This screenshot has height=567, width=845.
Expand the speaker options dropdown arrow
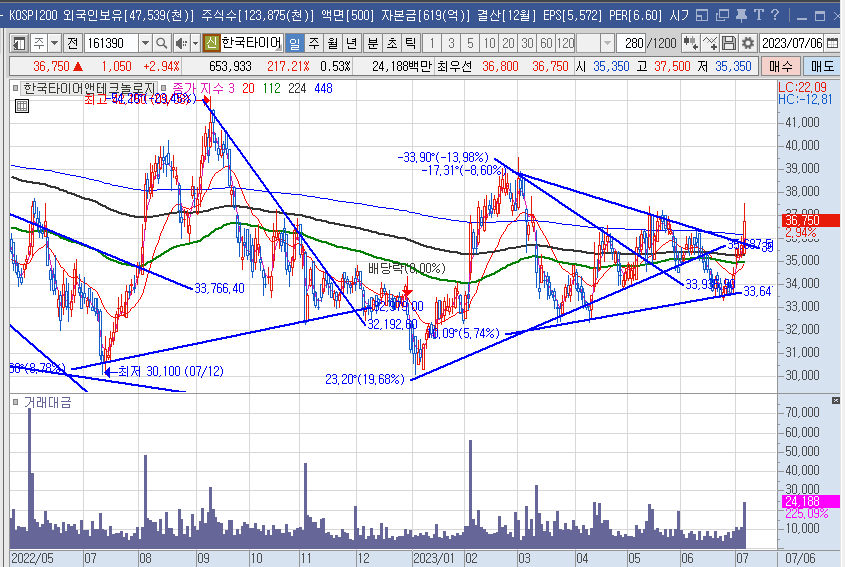195,43
